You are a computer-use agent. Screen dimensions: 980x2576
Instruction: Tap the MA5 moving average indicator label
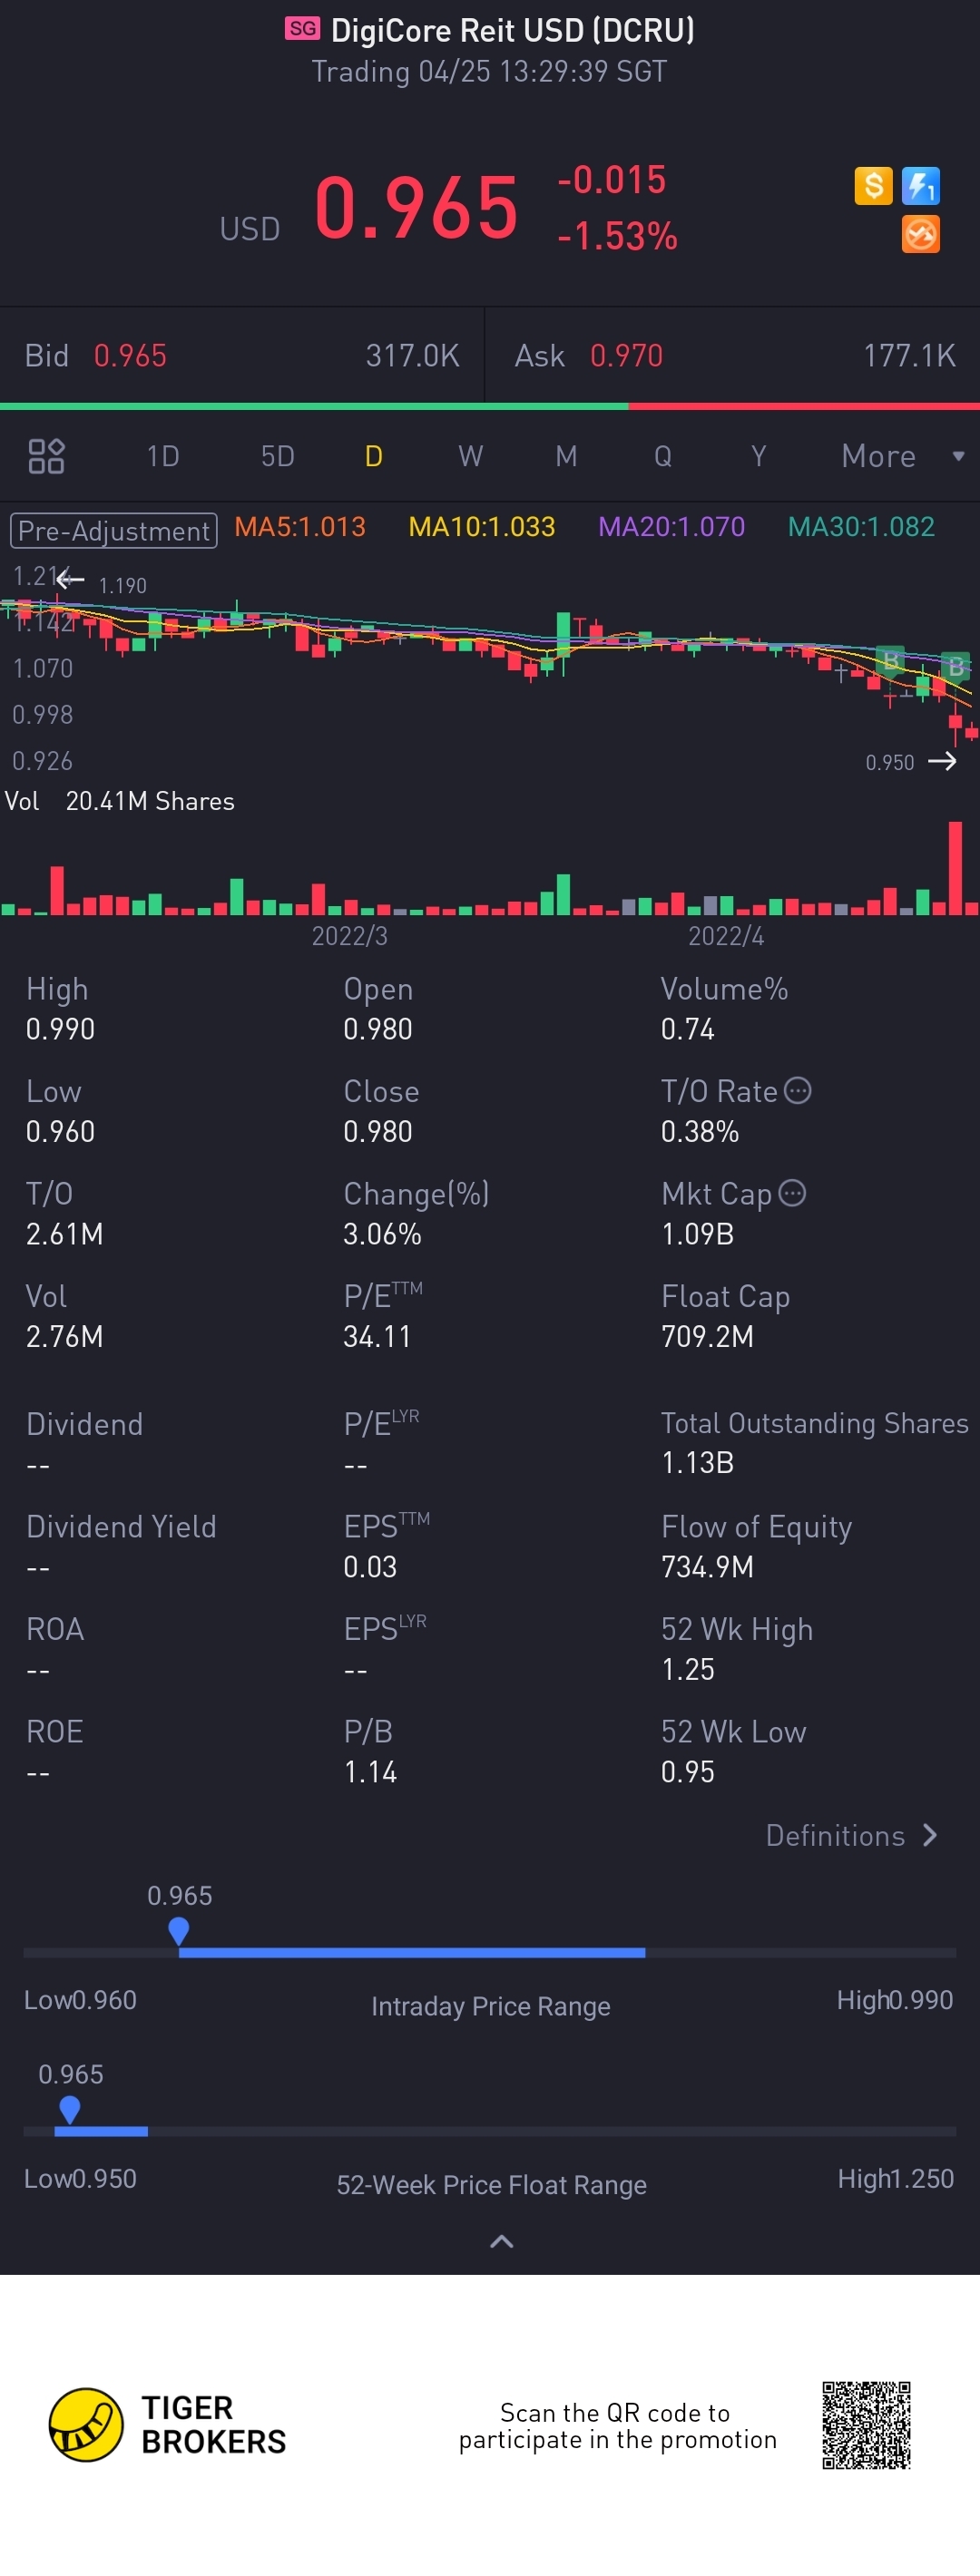(x=300, y=527)
